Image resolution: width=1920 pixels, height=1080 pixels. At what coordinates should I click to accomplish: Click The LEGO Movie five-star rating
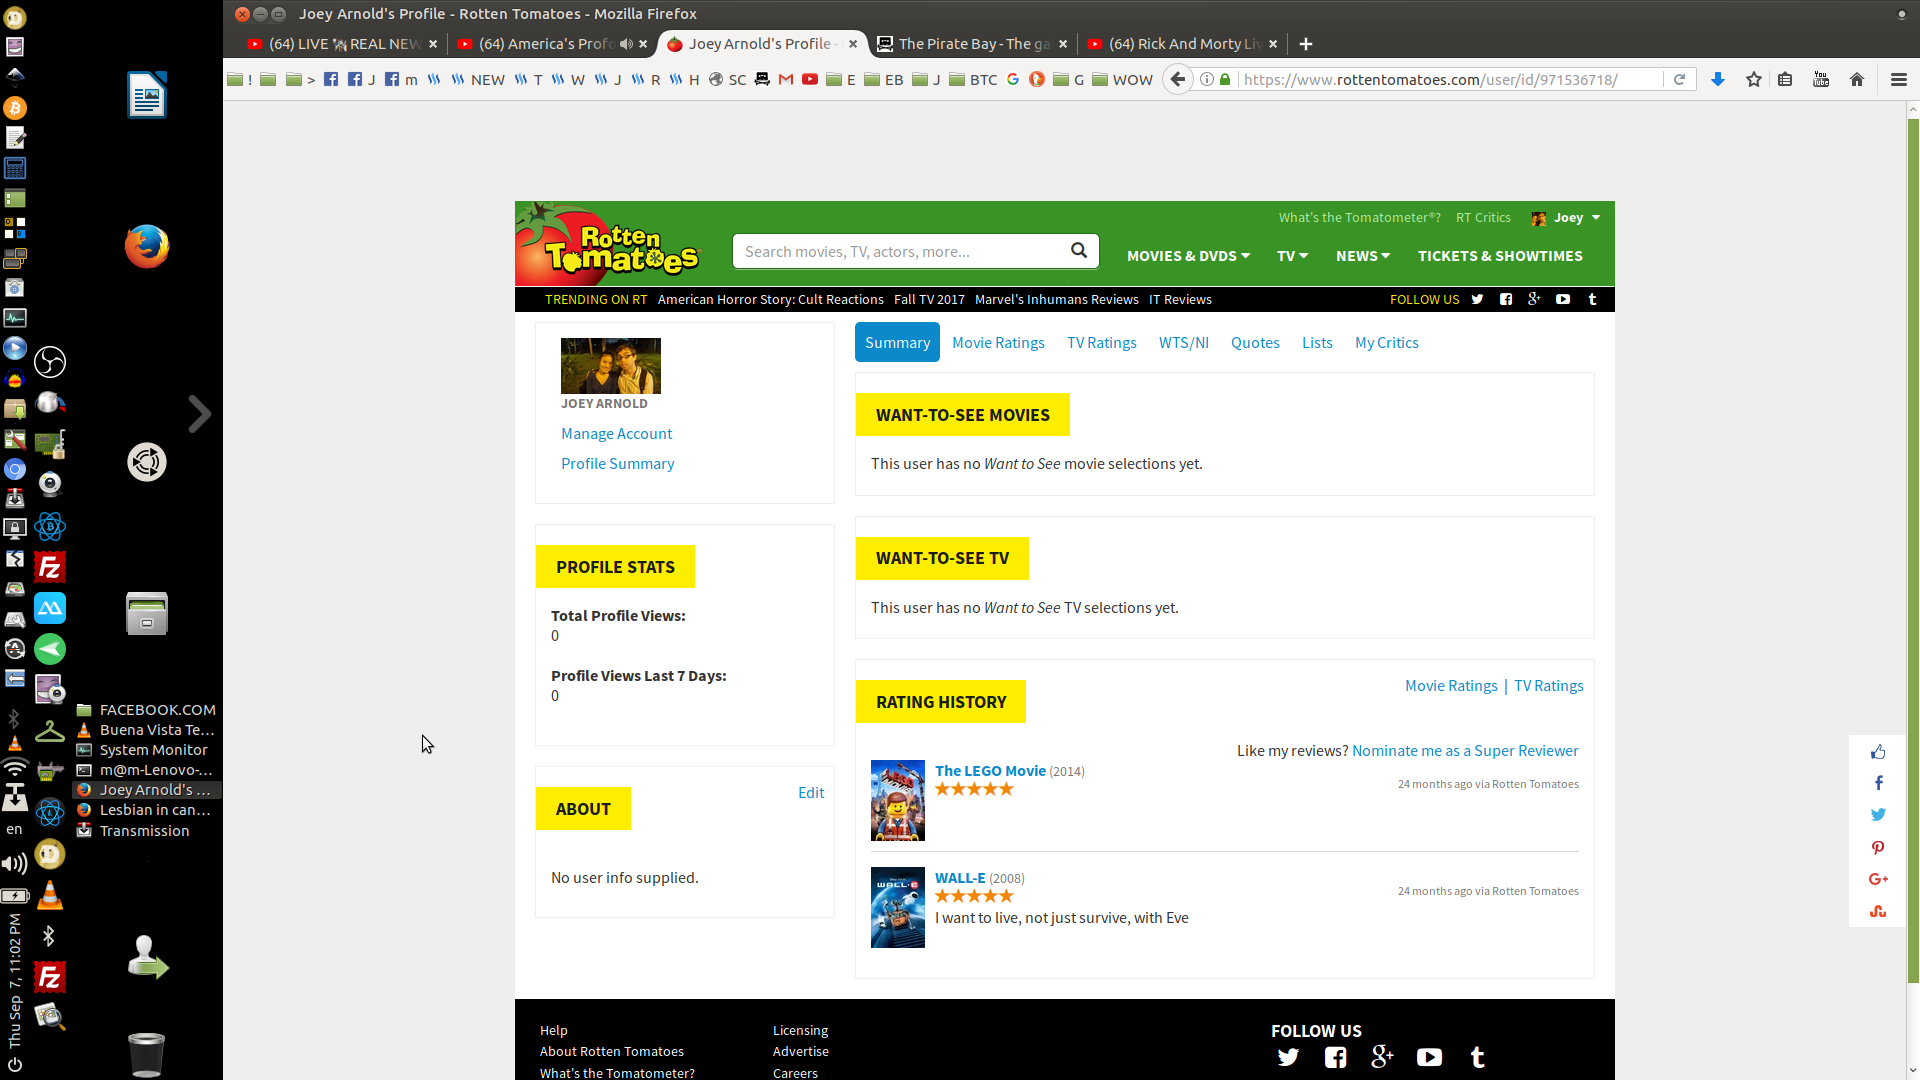974,790
